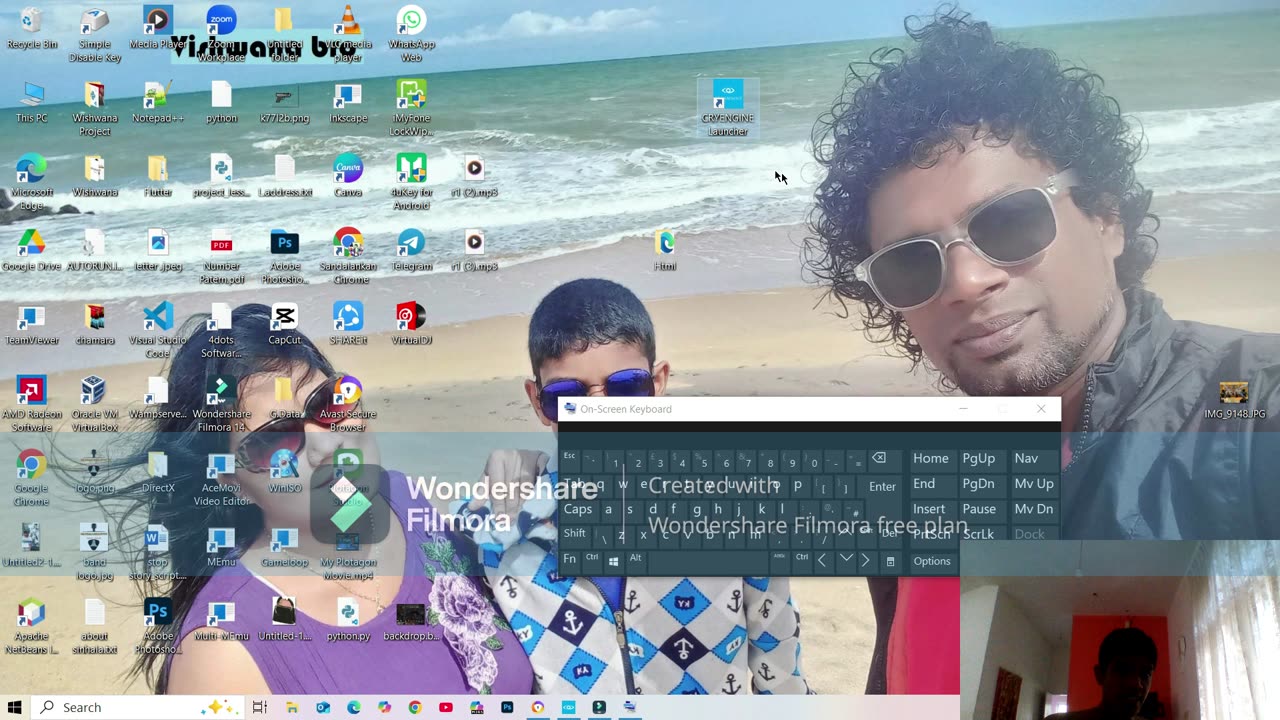This screenshot has width=1280, height=720.
Task: Toggle Alt key on On-Screen Keyboard
Action: pyautogui.click(x=635, y=559)
